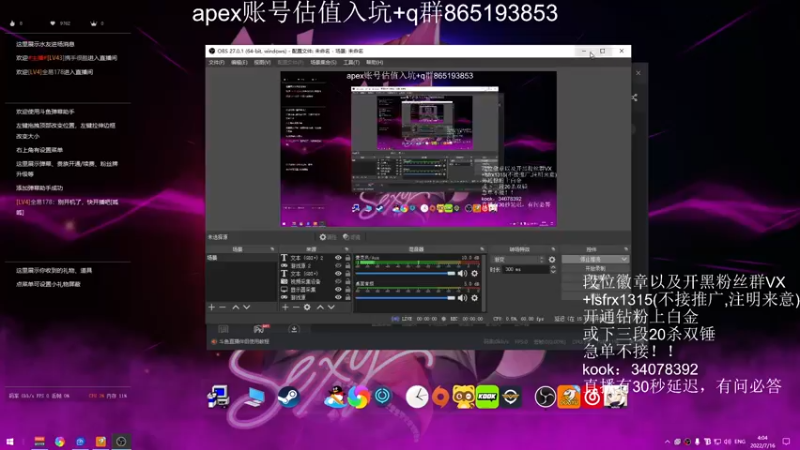Click the 开始录制 button
Viewport: 800px width, 450px height.
pyautogui.click(x=595, y=268)
